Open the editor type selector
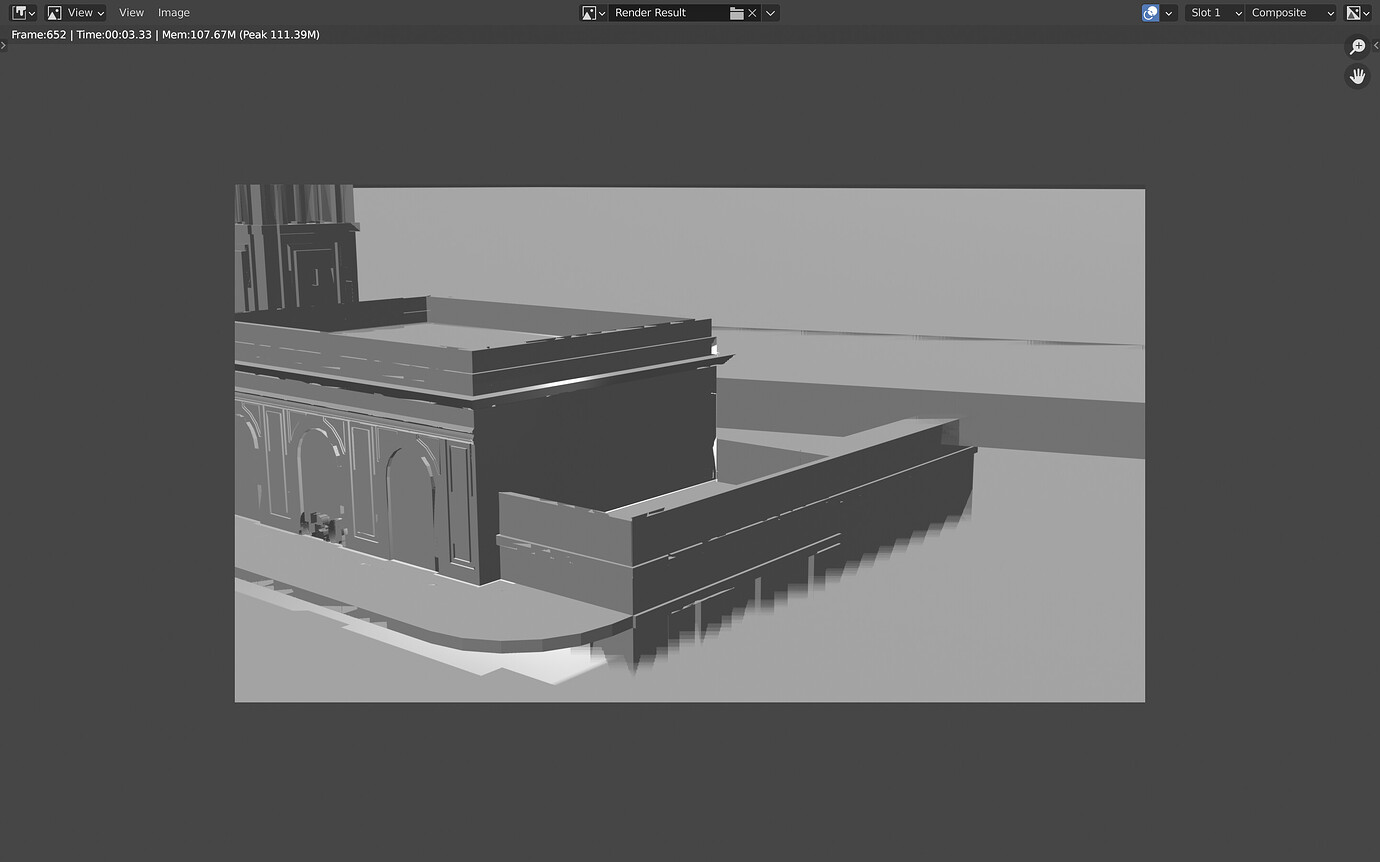 point(24,13)
